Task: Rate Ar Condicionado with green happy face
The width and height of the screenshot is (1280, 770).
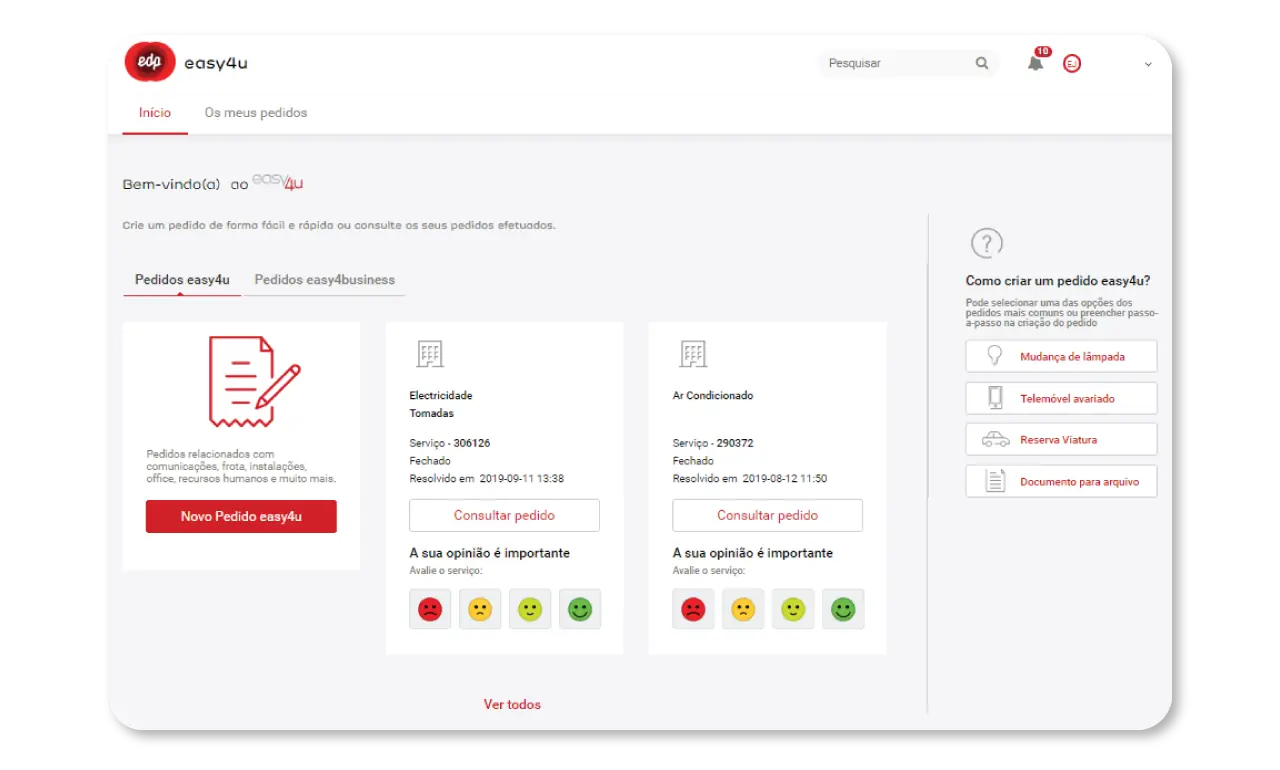Action: pos(843,609)
